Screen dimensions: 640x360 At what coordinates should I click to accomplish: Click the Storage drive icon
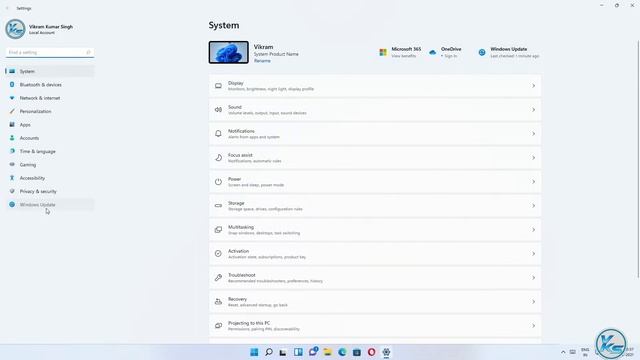[x=218, y=206]
